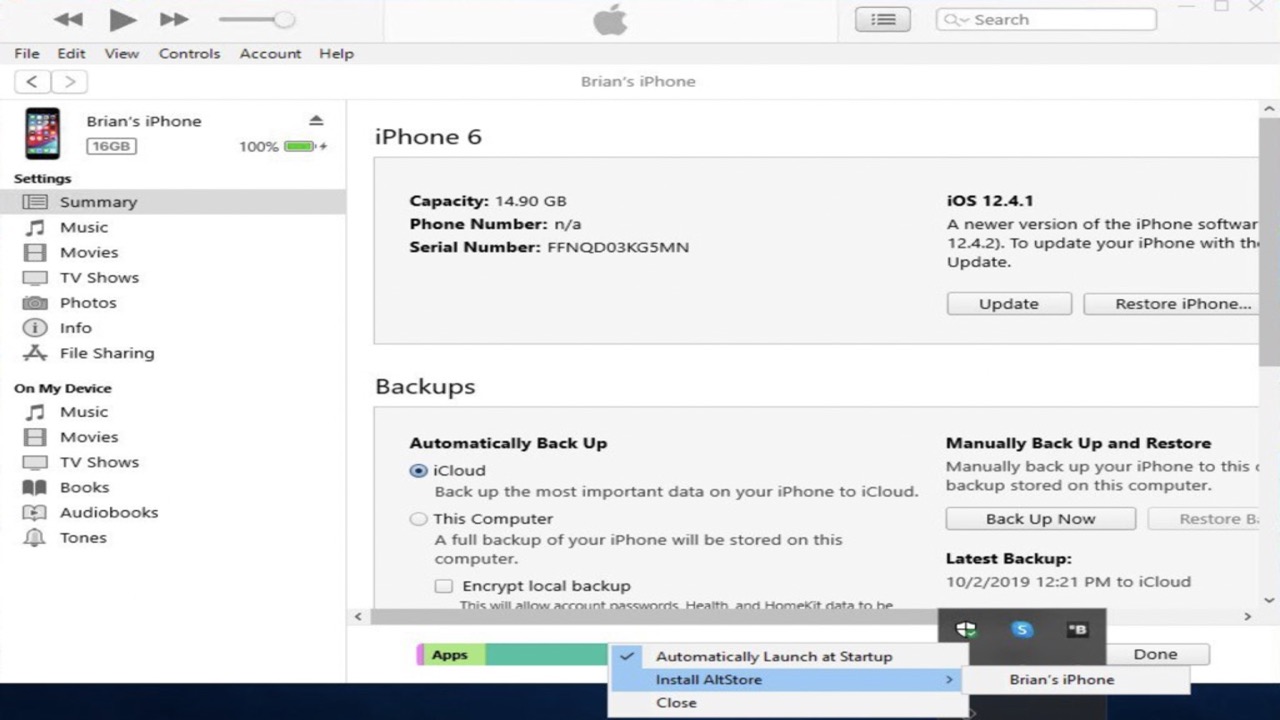Open the list view toolbar button
Viewport: 1280px width, 720px height.
tap(883, 19)
